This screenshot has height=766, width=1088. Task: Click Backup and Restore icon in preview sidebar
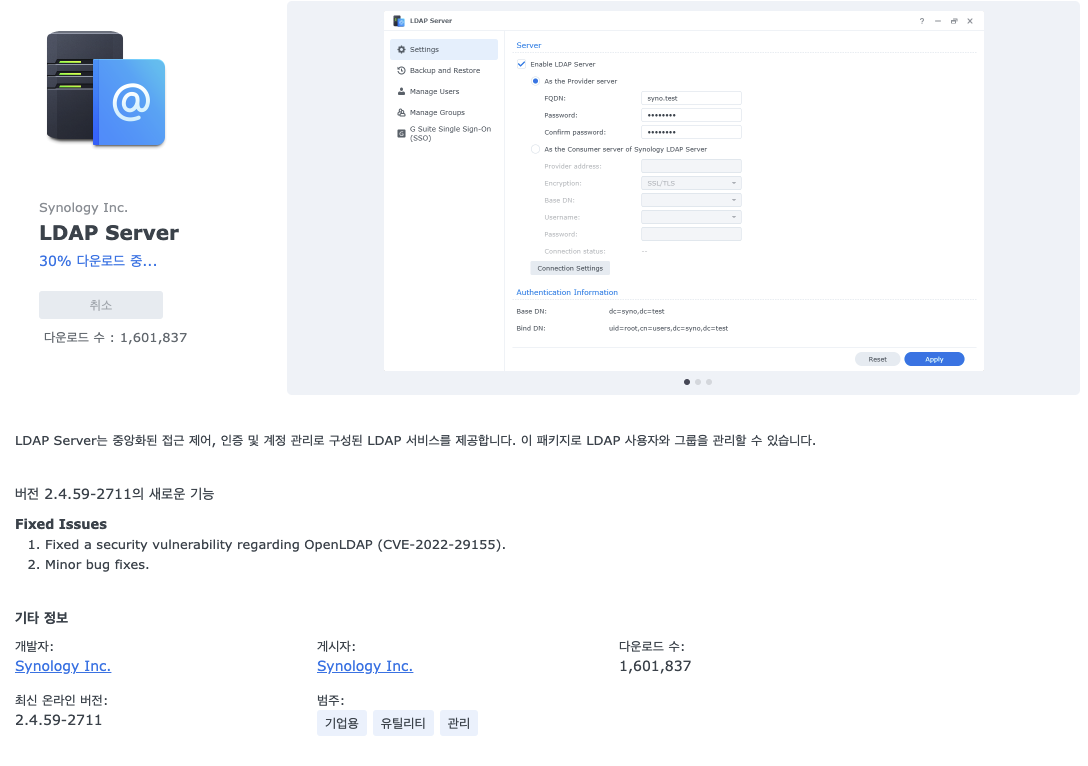click(x=401, y=70)
